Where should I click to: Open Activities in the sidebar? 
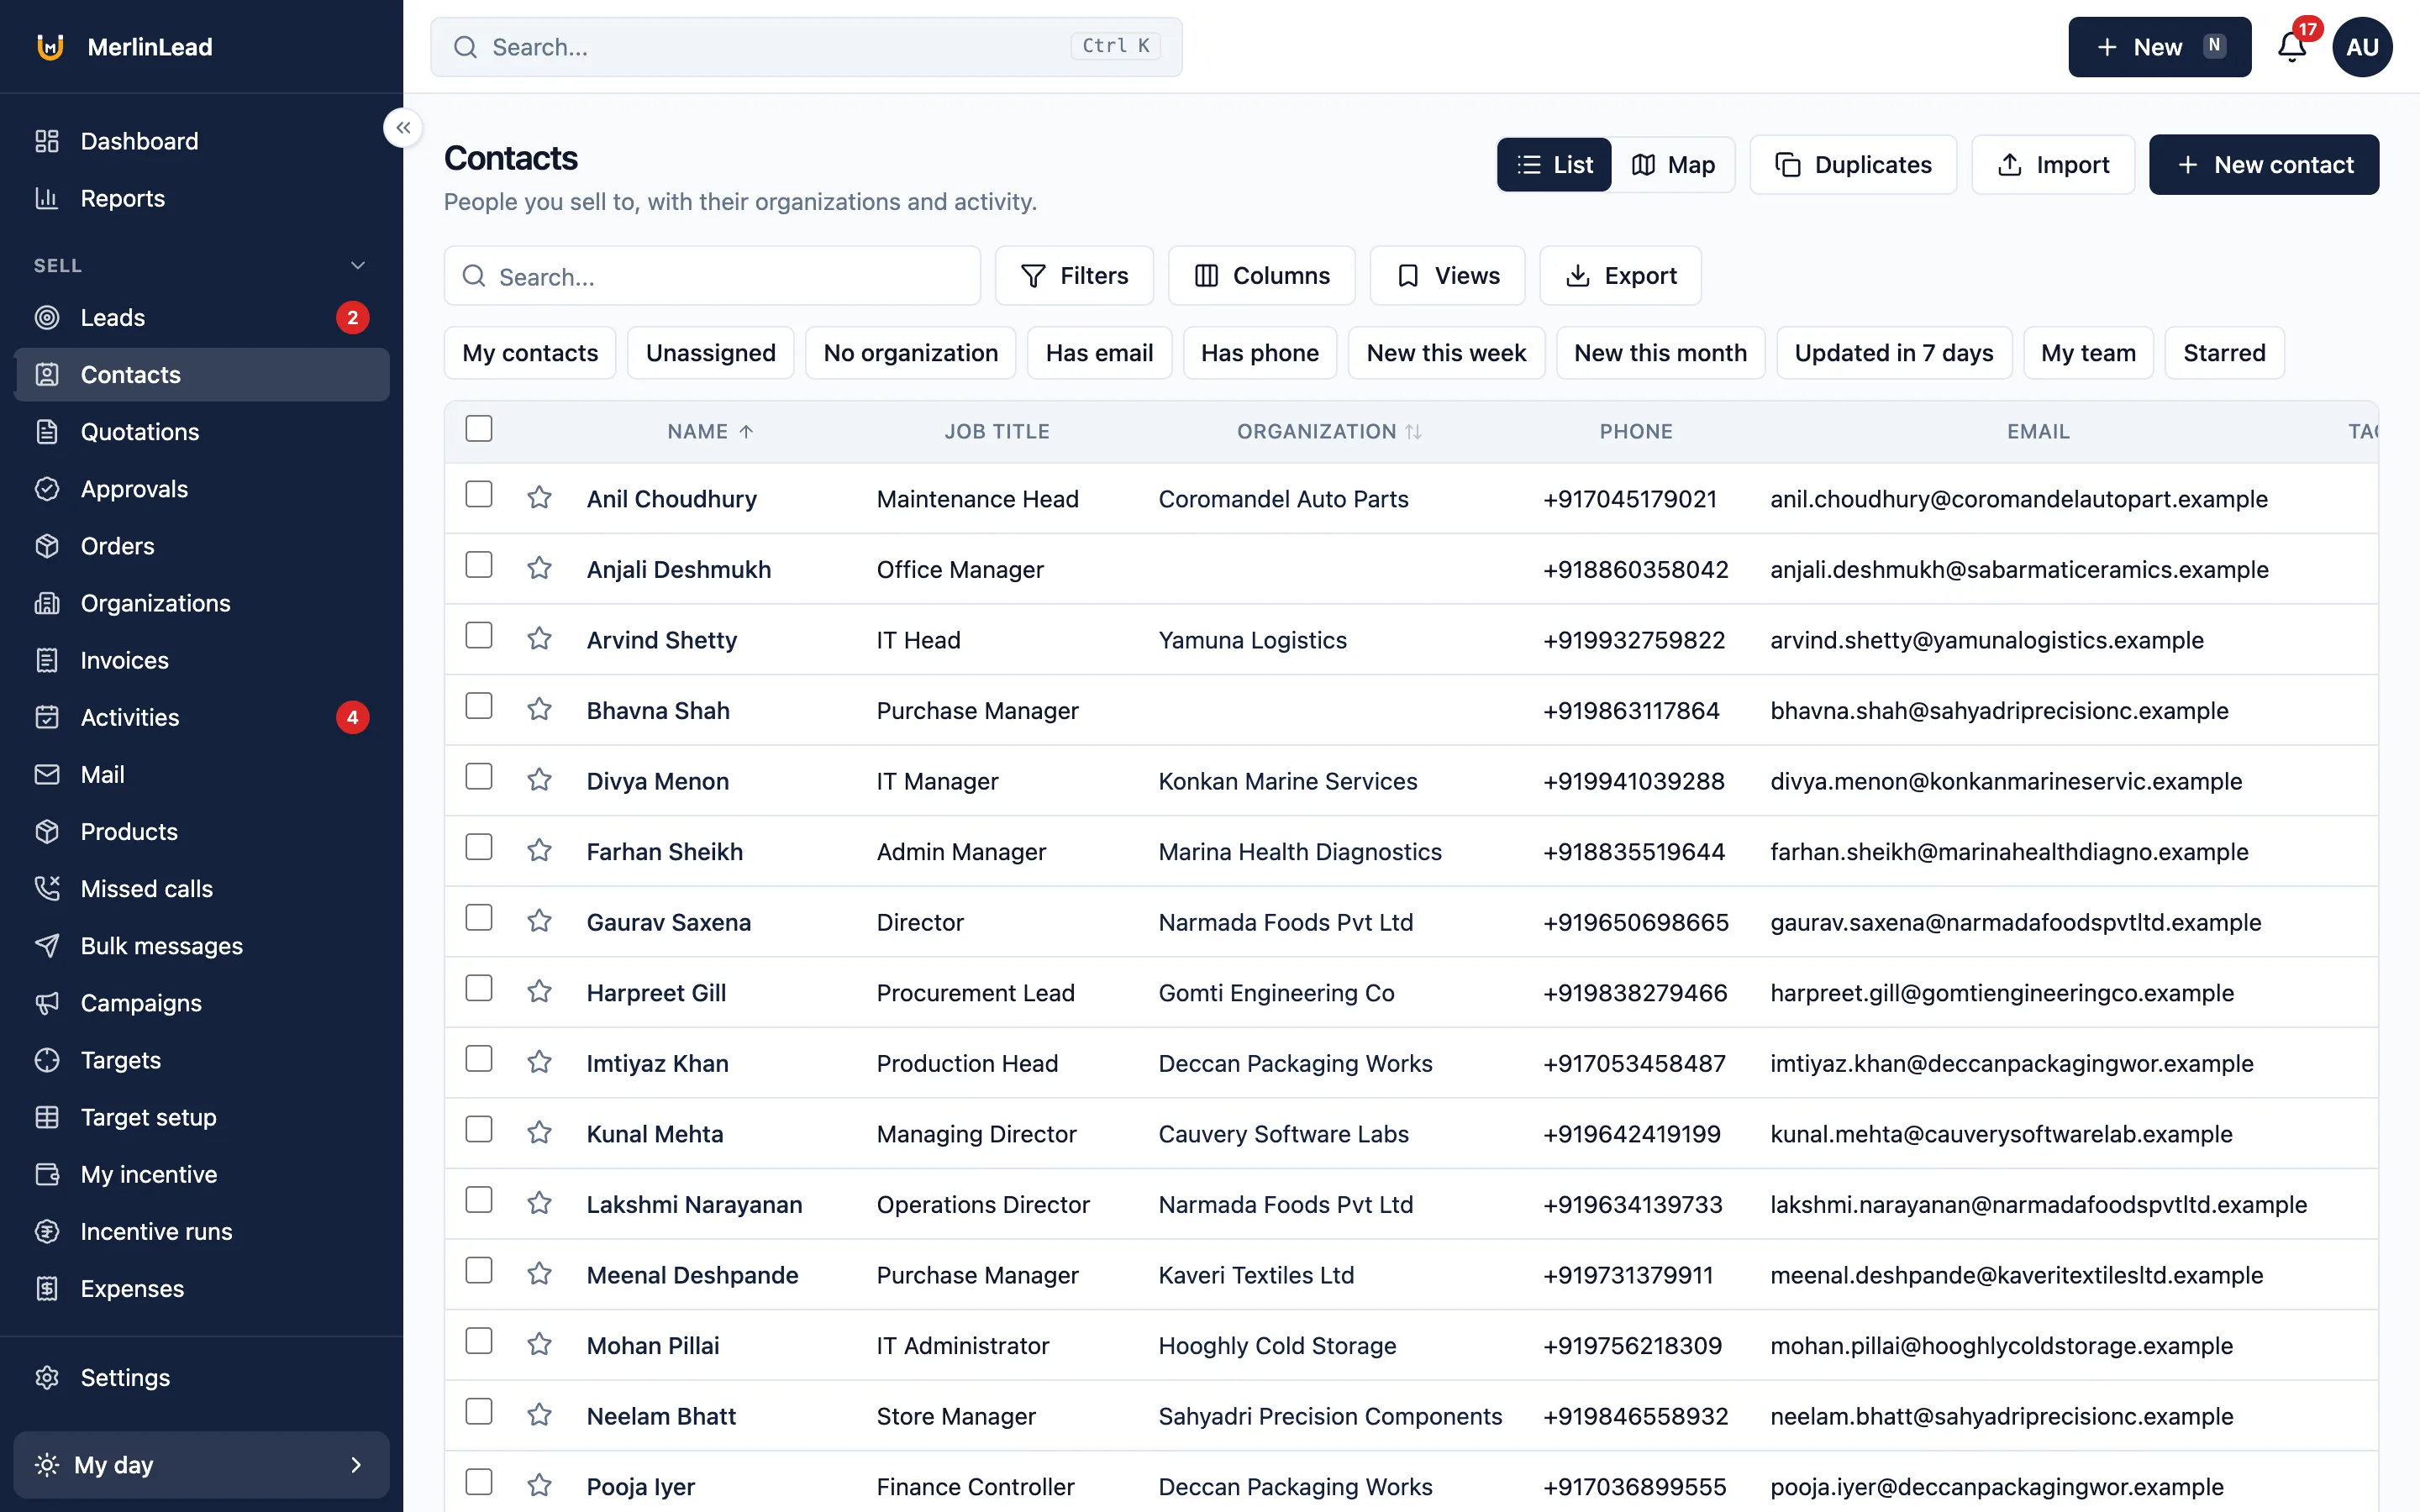coord(202,717)
